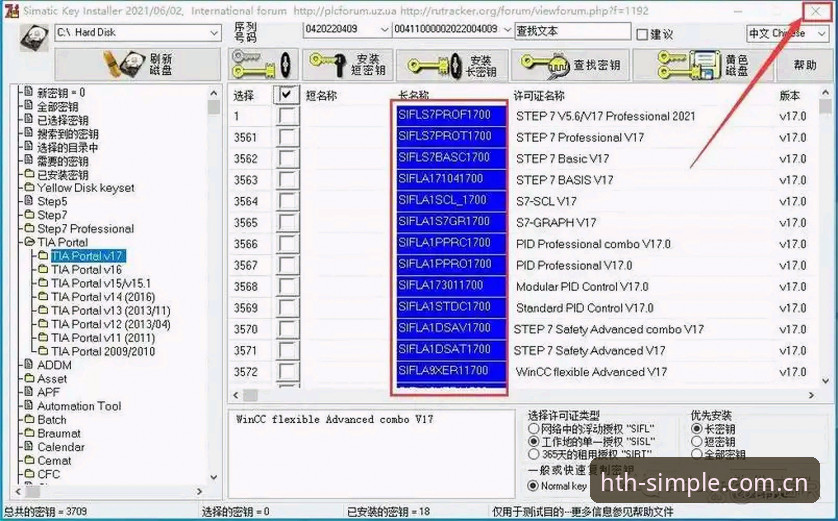Click the hard disk drive icon

[34, 37]
